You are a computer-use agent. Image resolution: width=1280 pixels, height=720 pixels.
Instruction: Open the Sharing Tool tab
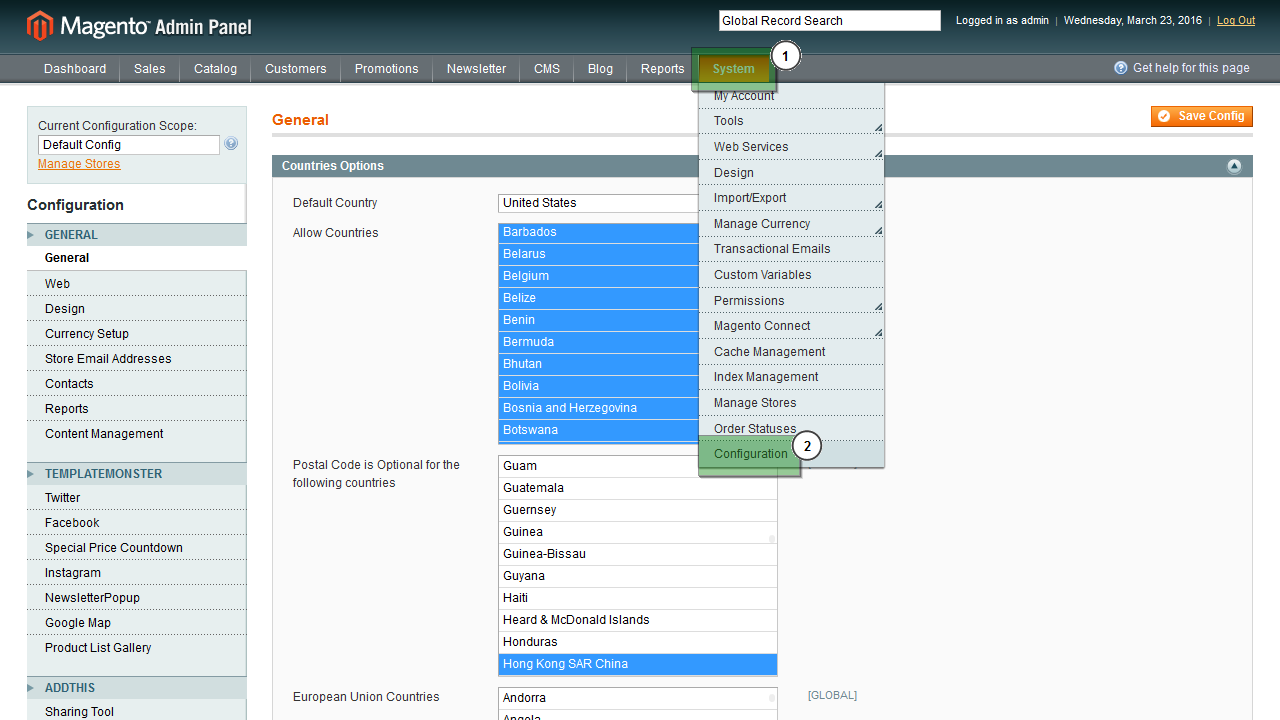pos(137,712)
